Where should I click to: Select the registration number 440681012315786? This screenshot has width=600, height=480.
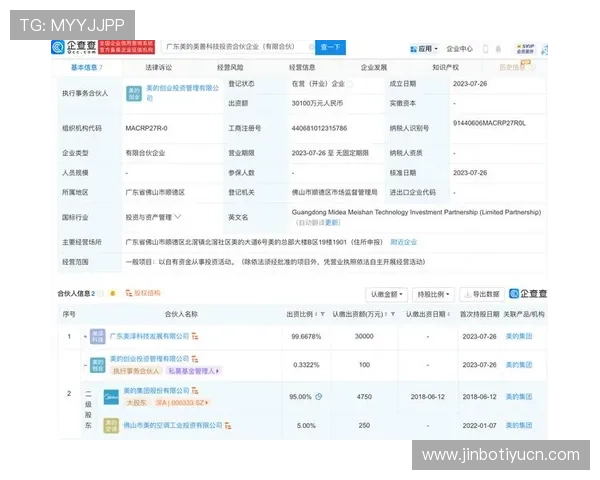tap(320, 128)
